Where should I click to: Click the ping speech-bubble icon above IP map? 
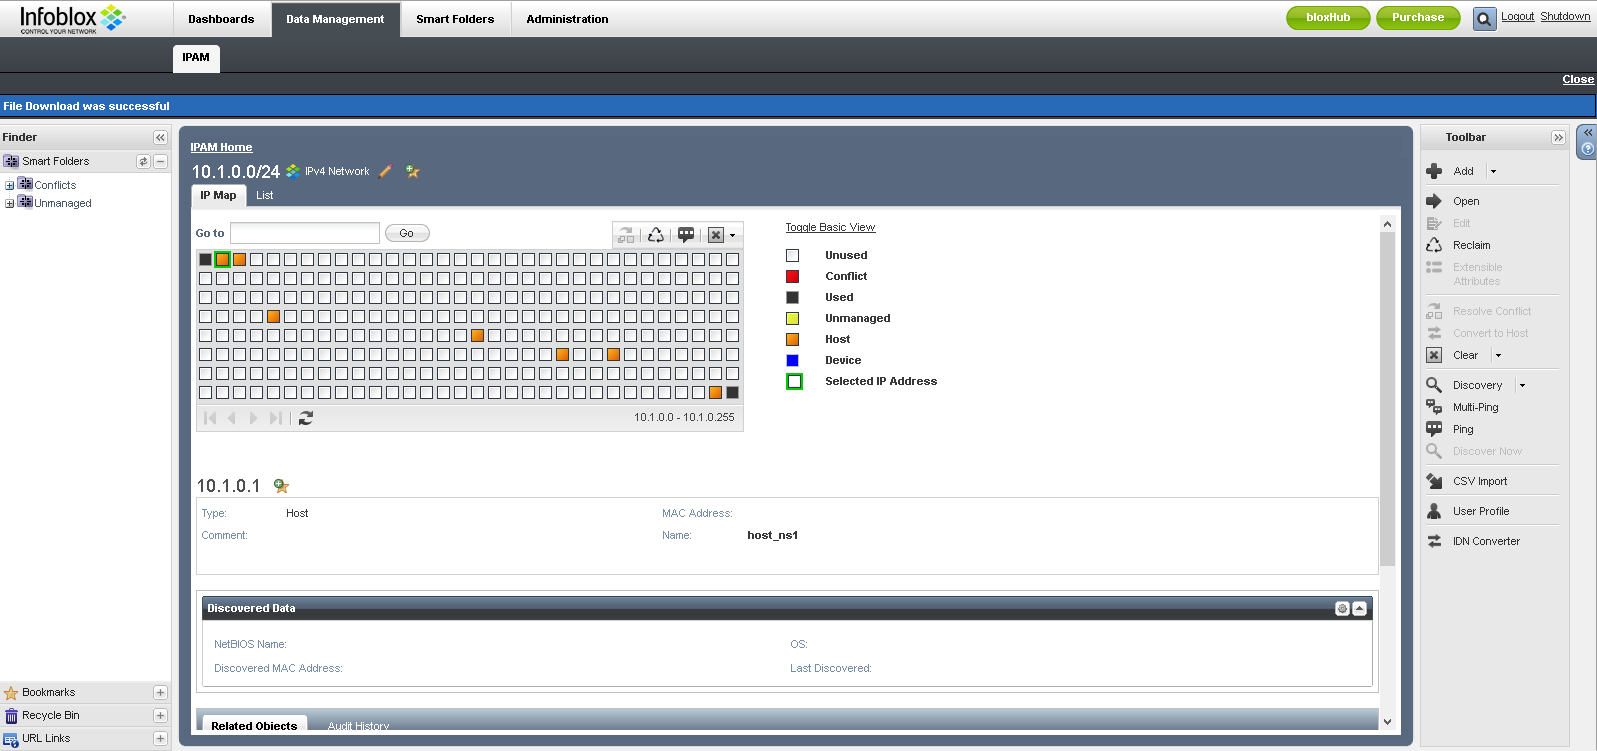click(x=686, y=235)
